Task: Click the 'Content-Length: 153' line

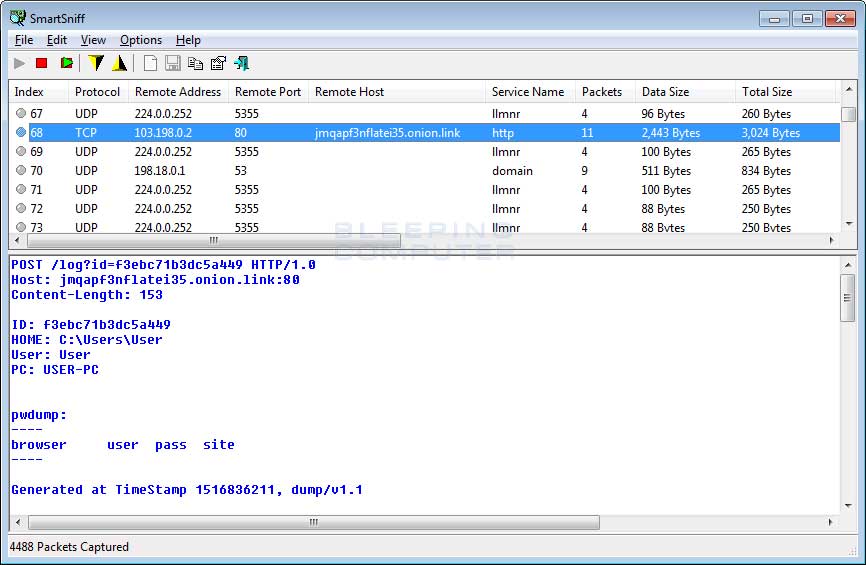Action: pyautogui.click(x=87, y=294)
